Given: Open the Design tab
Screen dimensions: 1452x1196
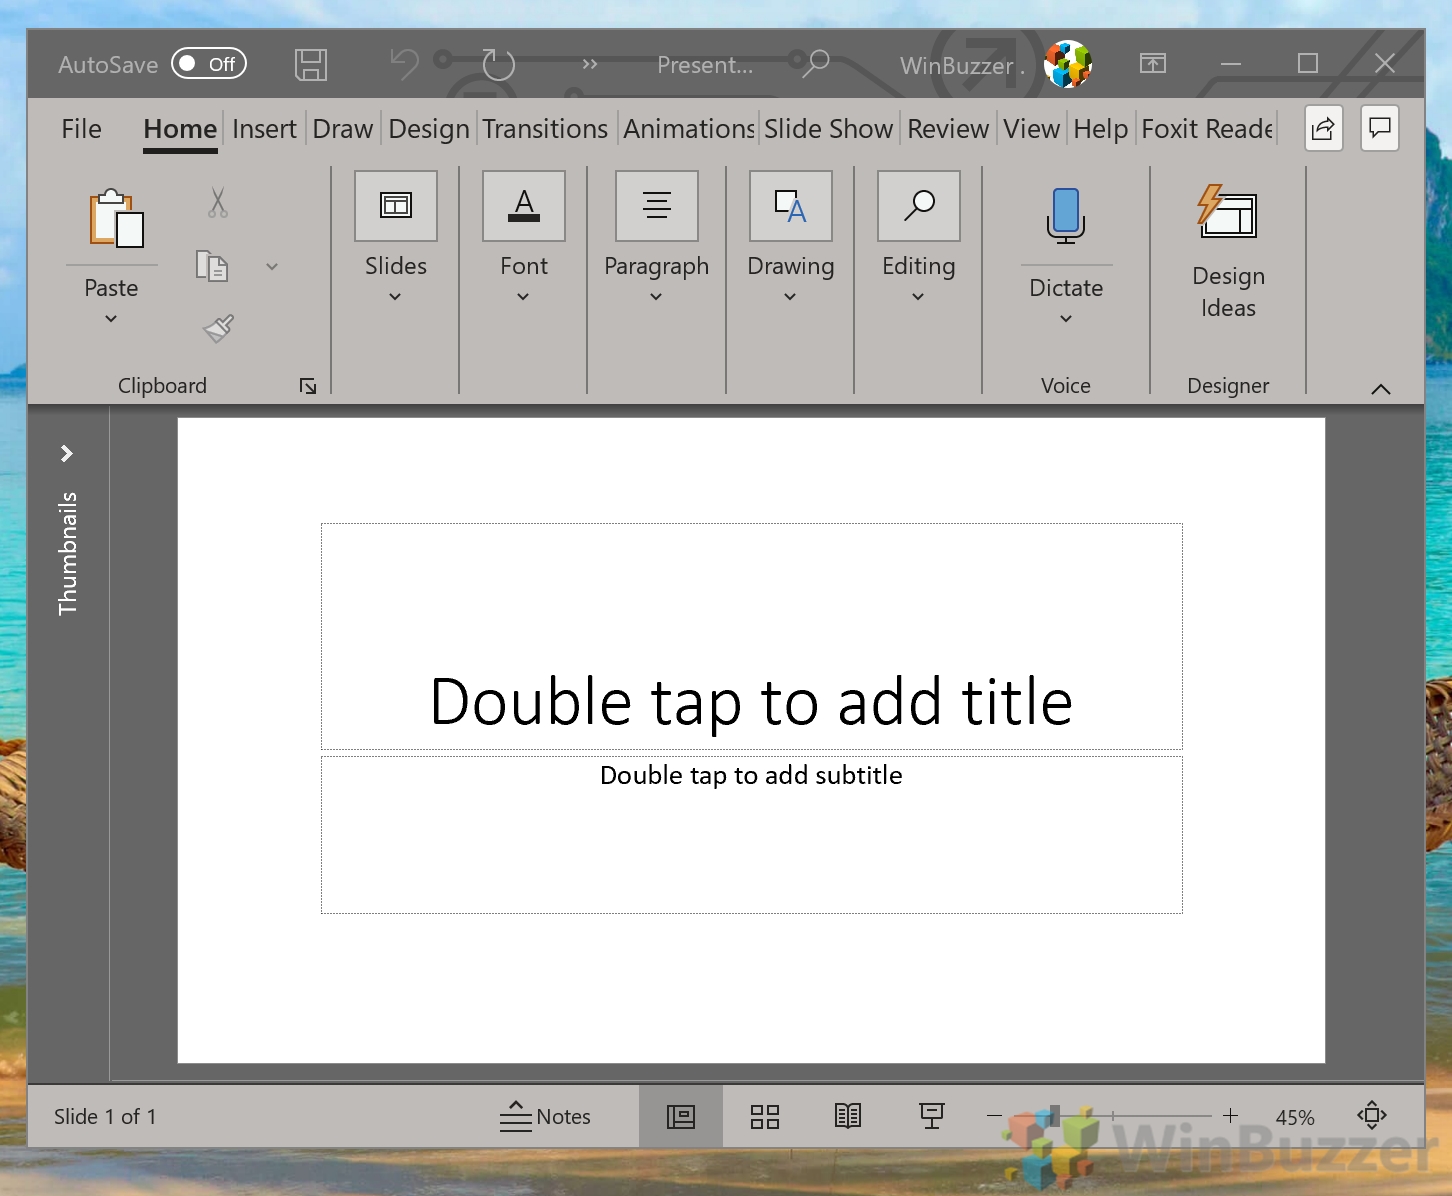Looking at the screenshot, I should point(429,129).
